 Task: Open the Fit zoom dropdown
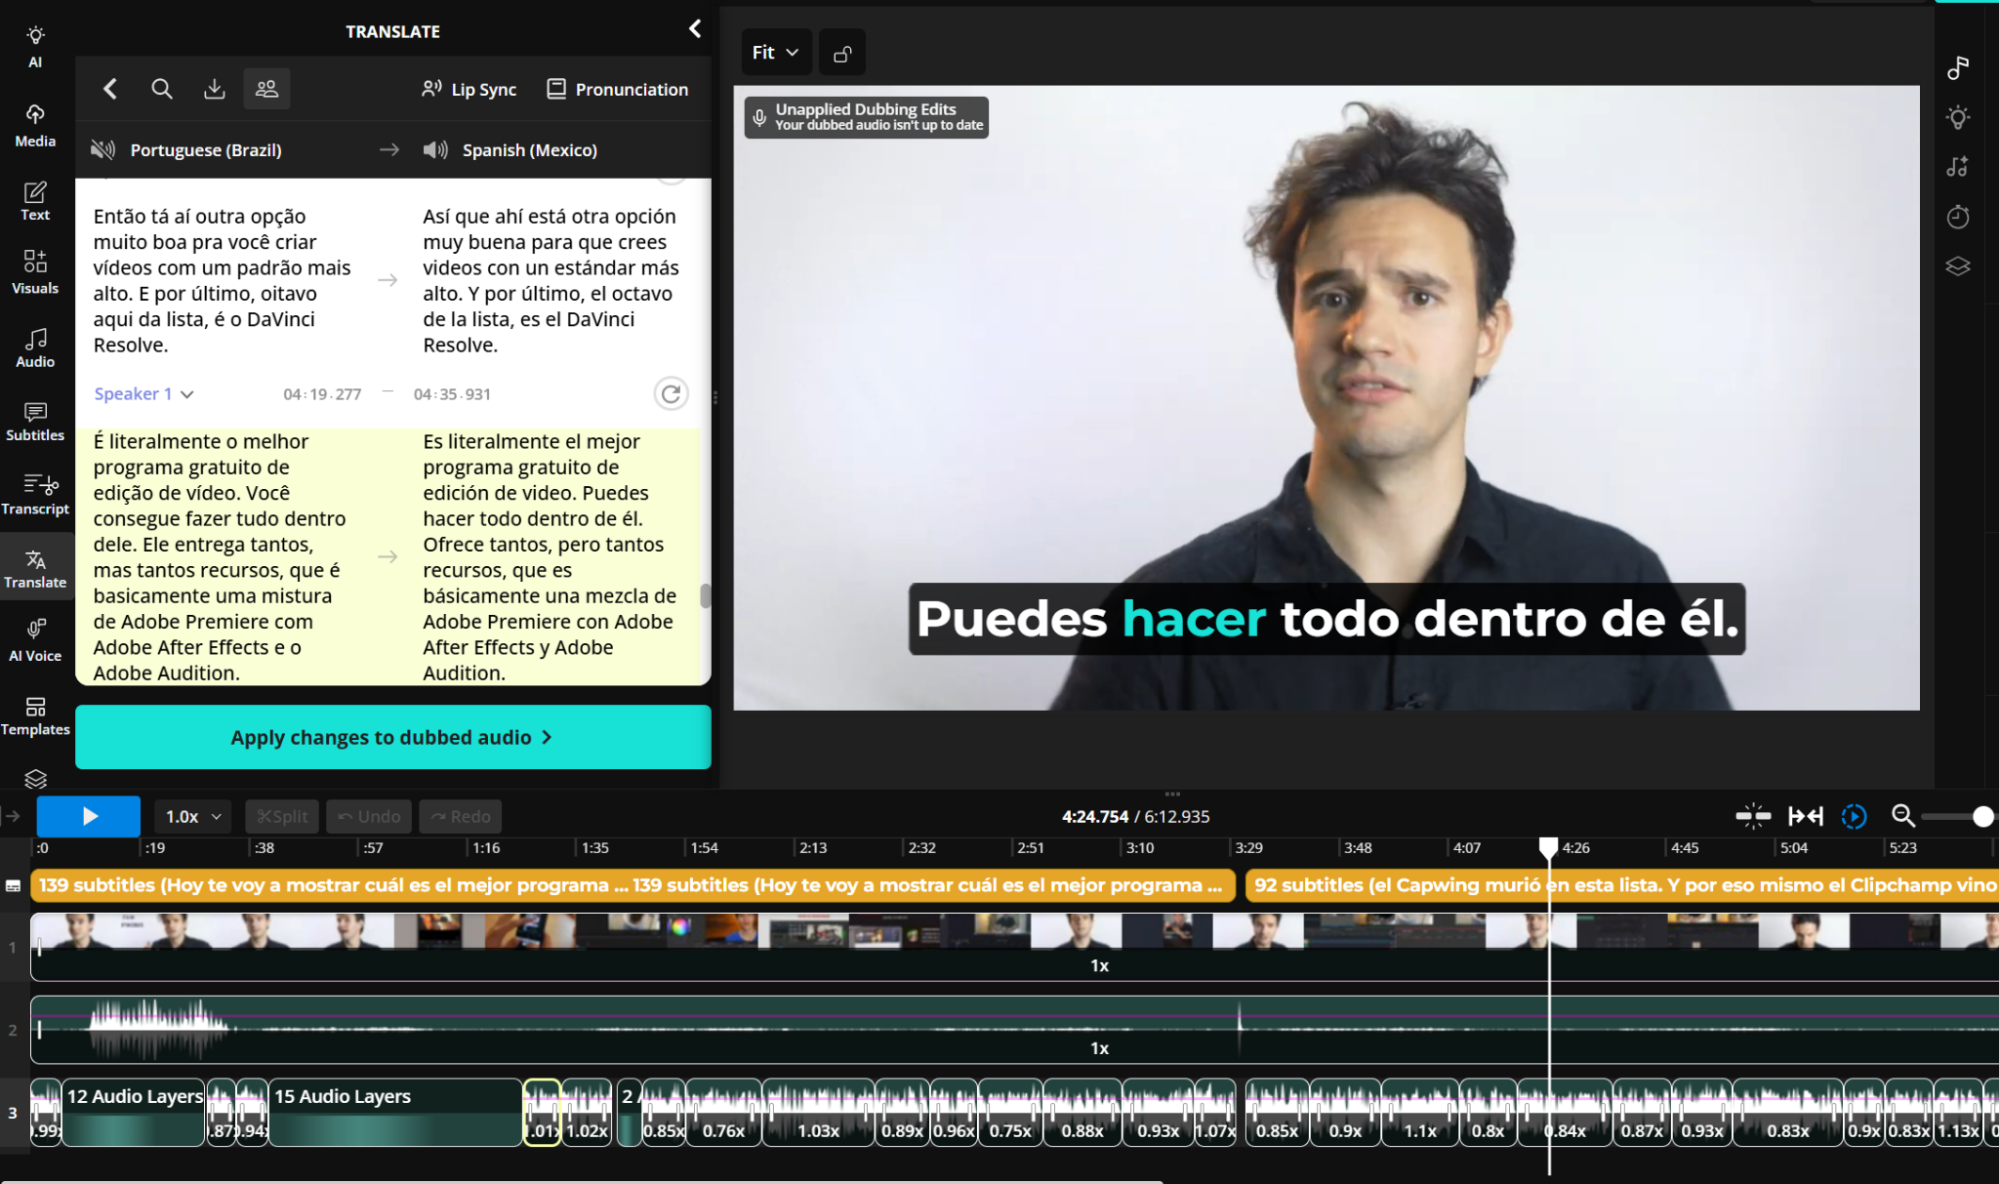point(775,52)
